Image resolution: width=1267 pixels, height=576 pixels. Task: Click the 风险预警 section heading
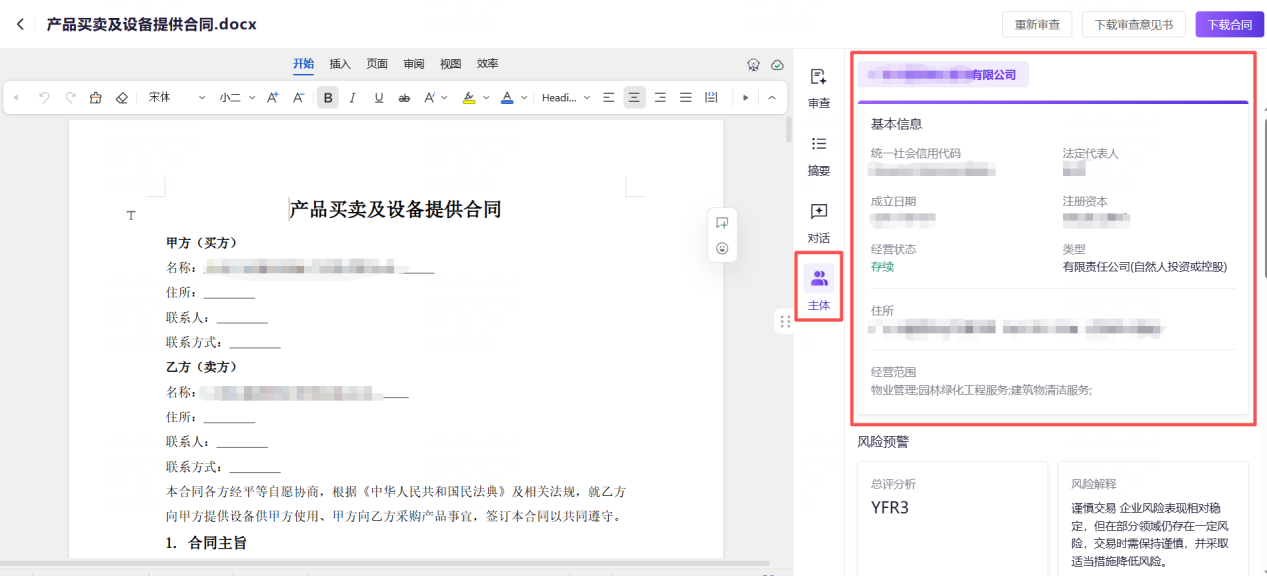883,441
